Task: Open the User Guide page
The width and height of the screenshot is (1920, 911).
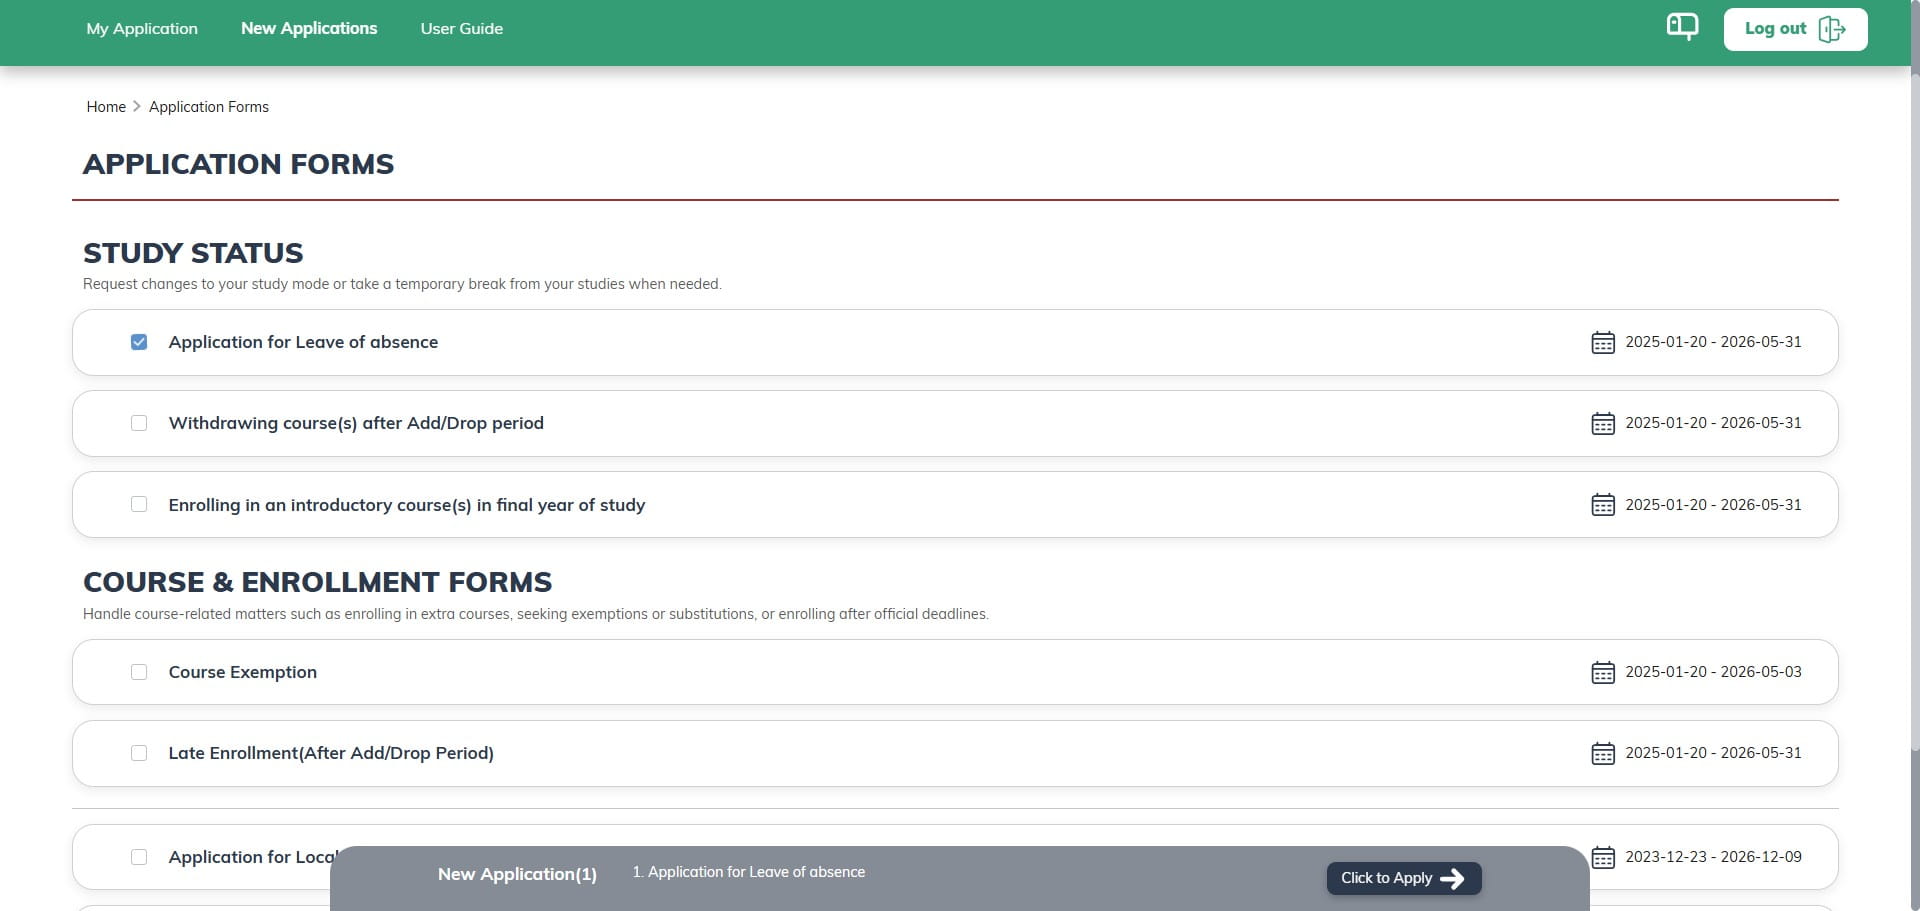Action: pyautogui.click(x=461, y=28)
